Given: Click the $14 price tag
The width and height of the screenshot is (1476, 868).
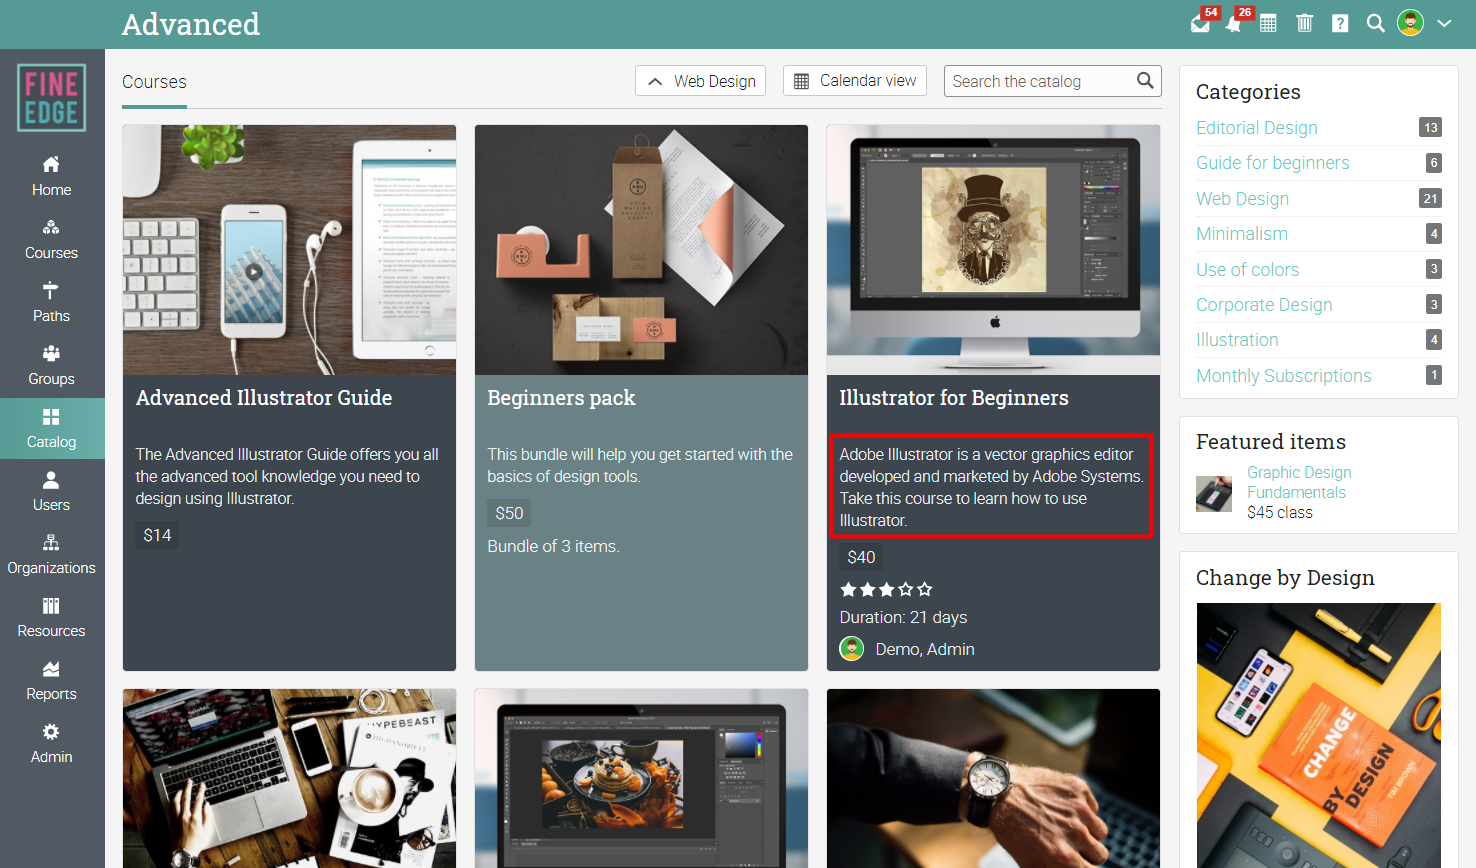Looking at the screenshot, I should 157,535.
